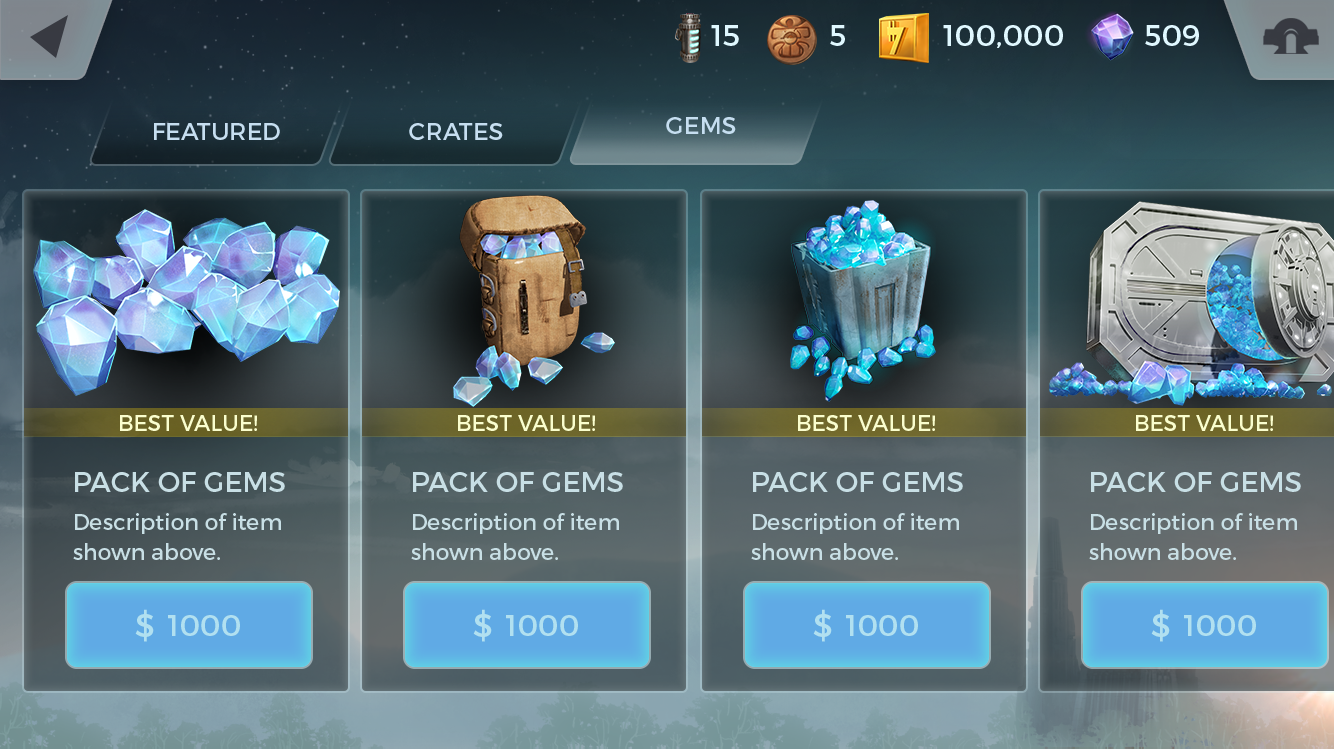Switch to the Featured tab
This screenshot has width=1334, height=749.
tap(215, 132)
